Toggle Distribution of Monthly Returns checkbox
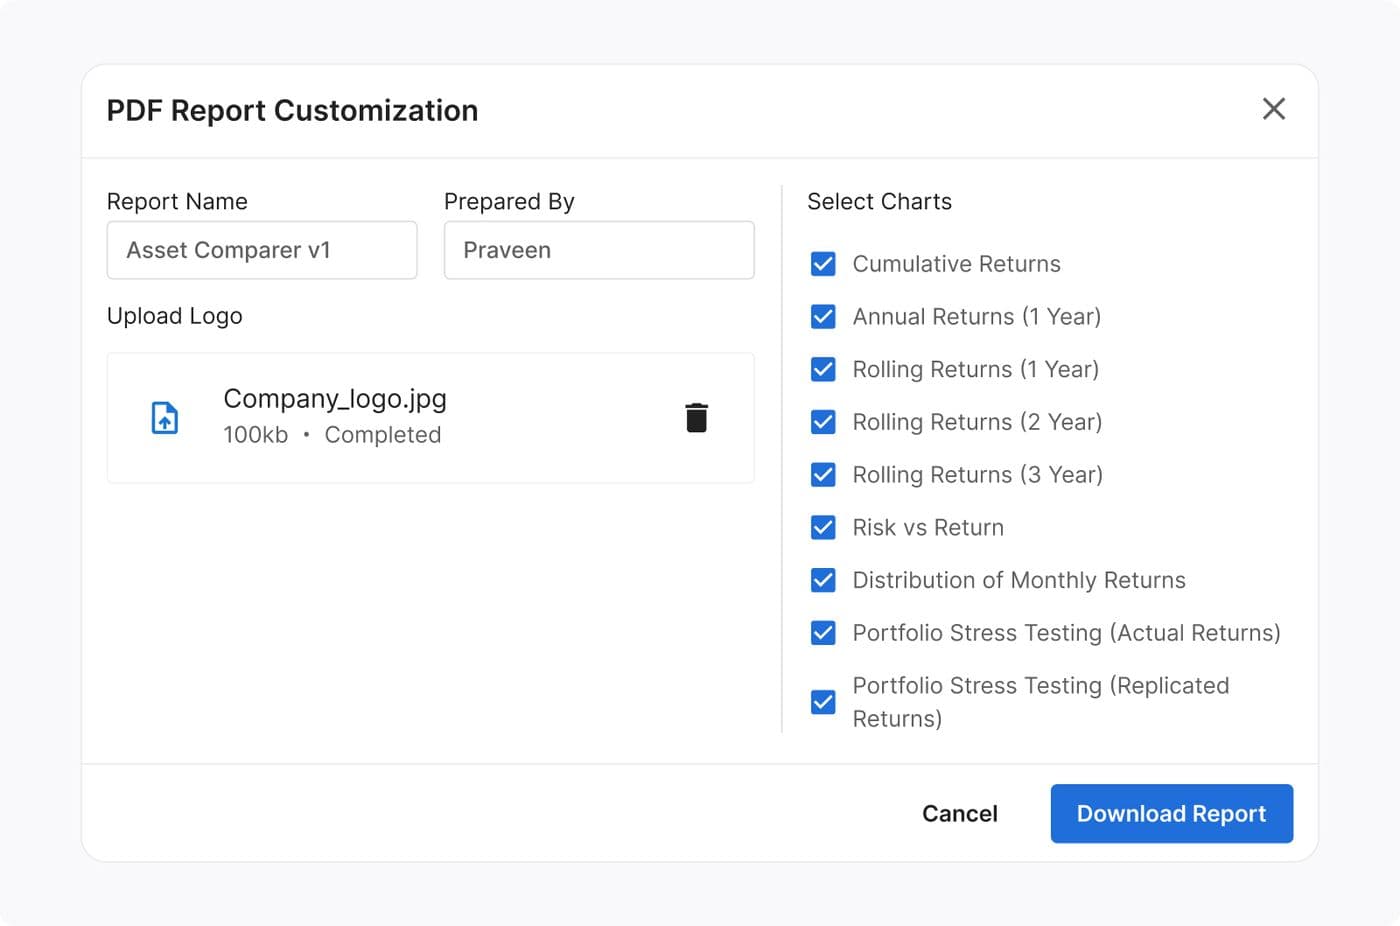 tap(823, 580)
